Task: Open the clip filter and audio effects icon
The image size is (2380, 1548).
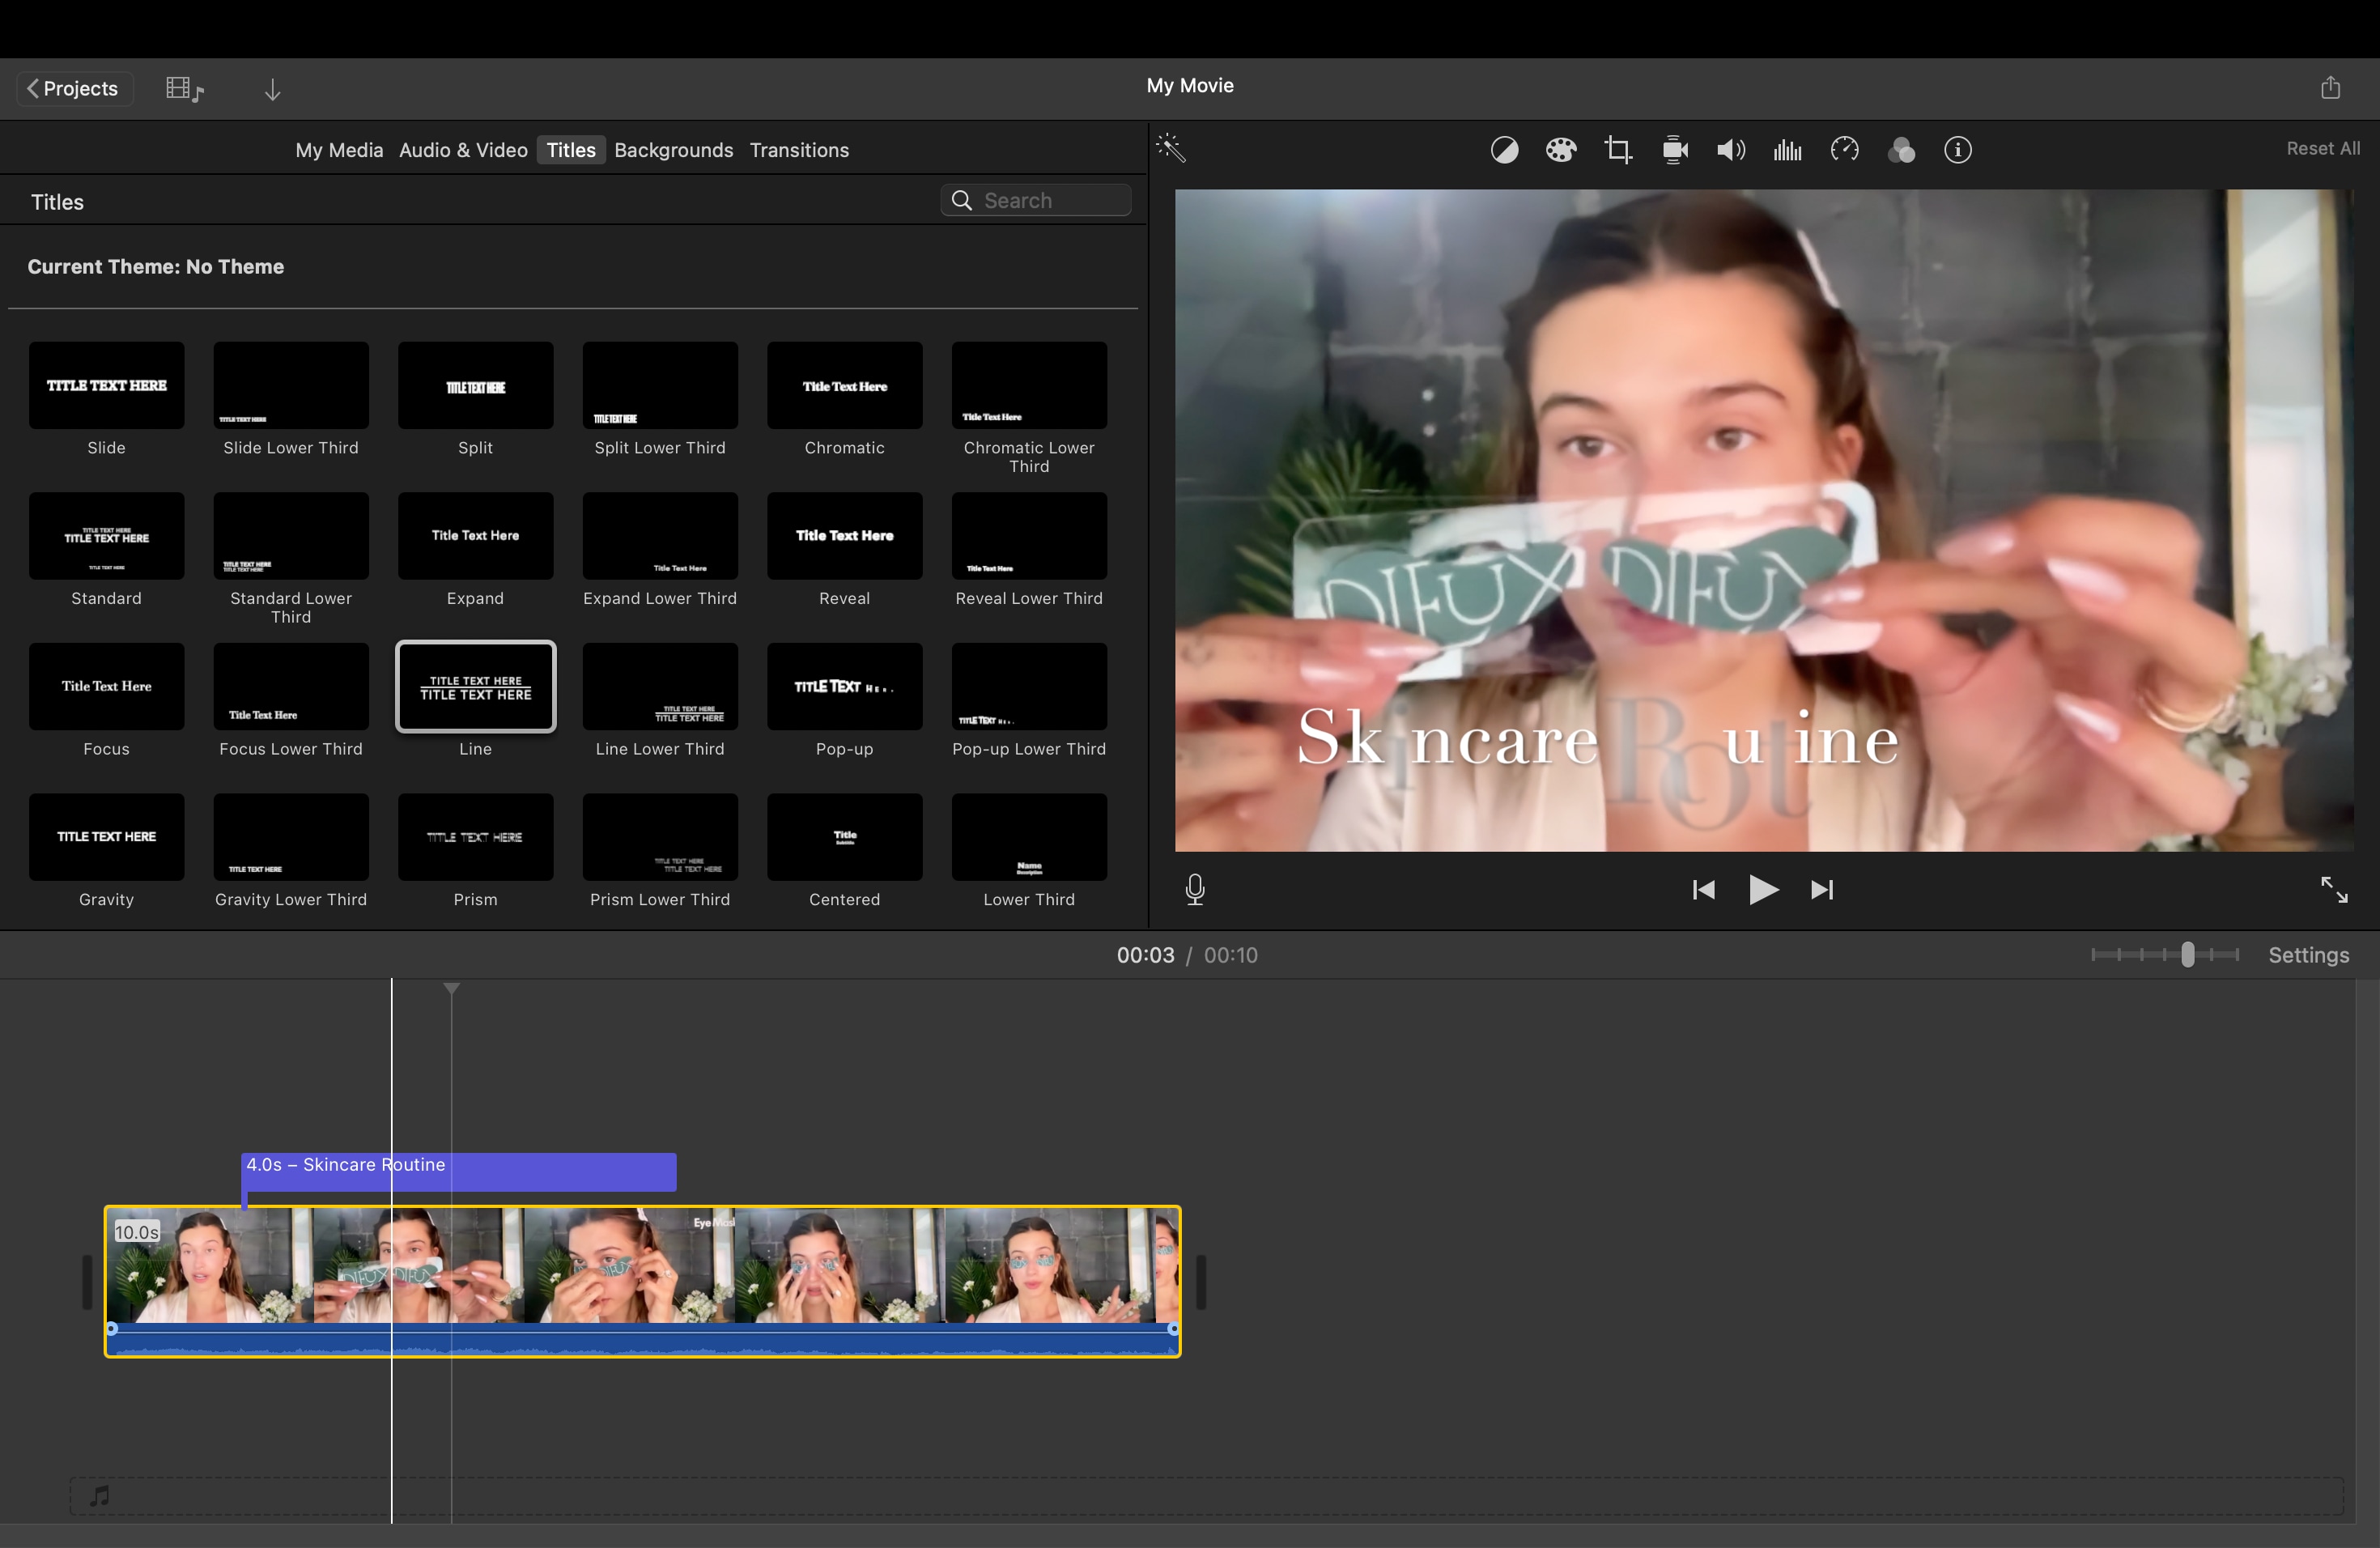Action: [1900, 150]
